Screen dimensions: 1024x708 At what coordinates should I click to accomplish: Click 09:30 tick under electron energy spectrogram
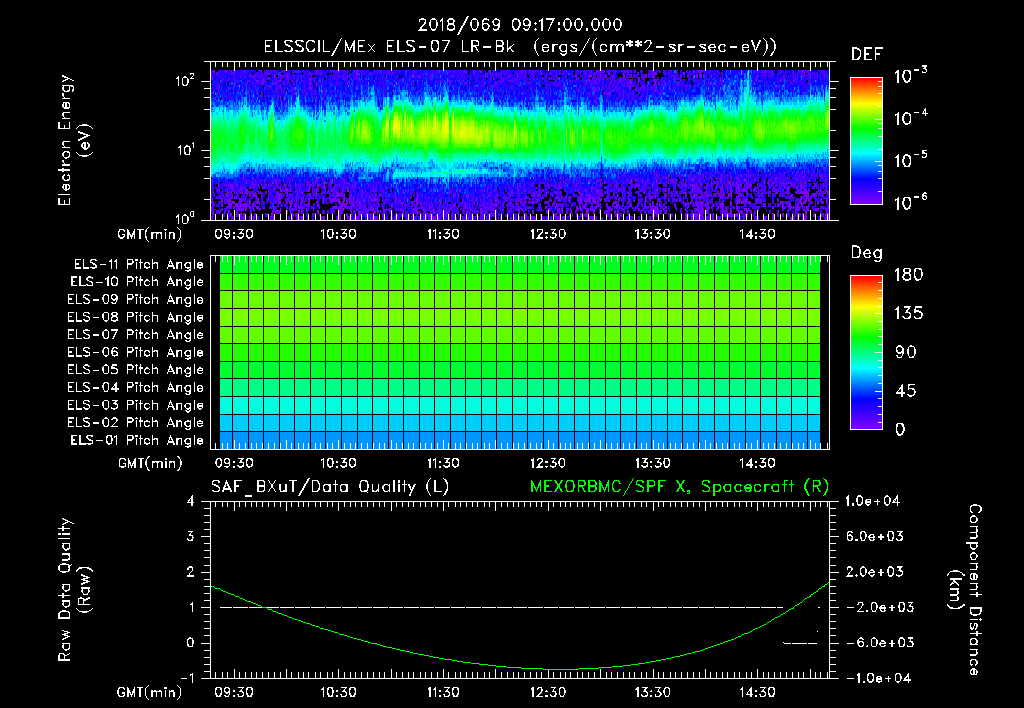point(234,234)
